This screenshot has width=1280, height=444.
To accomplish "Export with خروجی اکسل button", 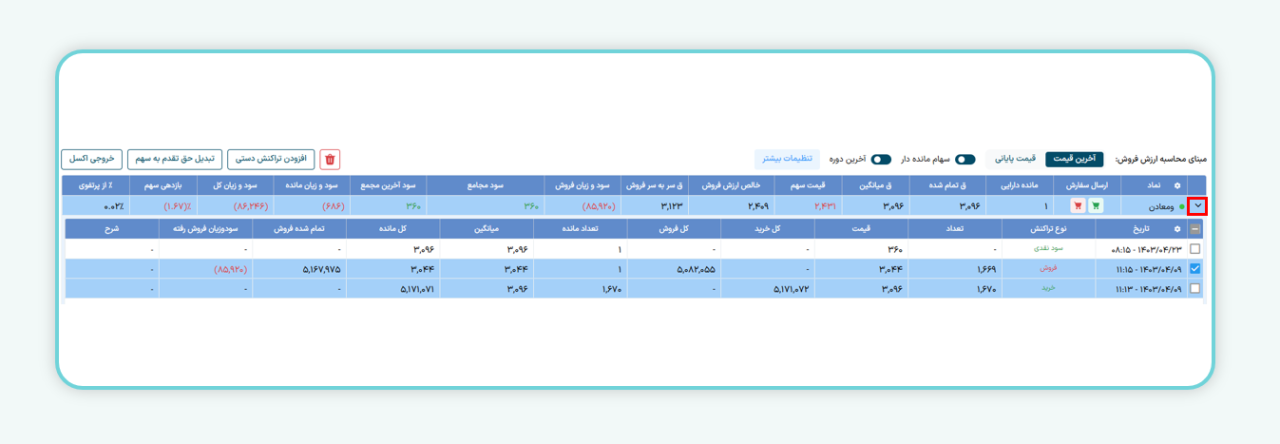I will coord(92,160).
